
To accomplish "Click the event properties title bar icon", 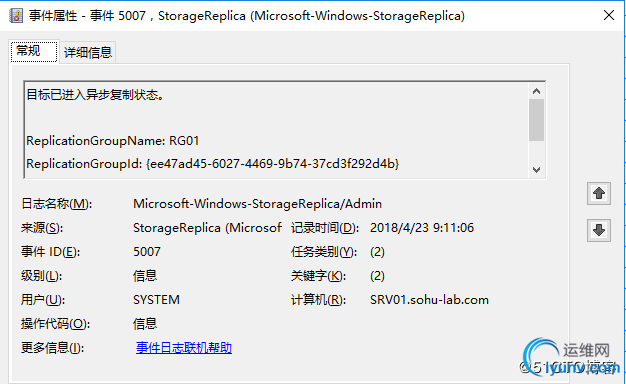I will coord(16,16).
